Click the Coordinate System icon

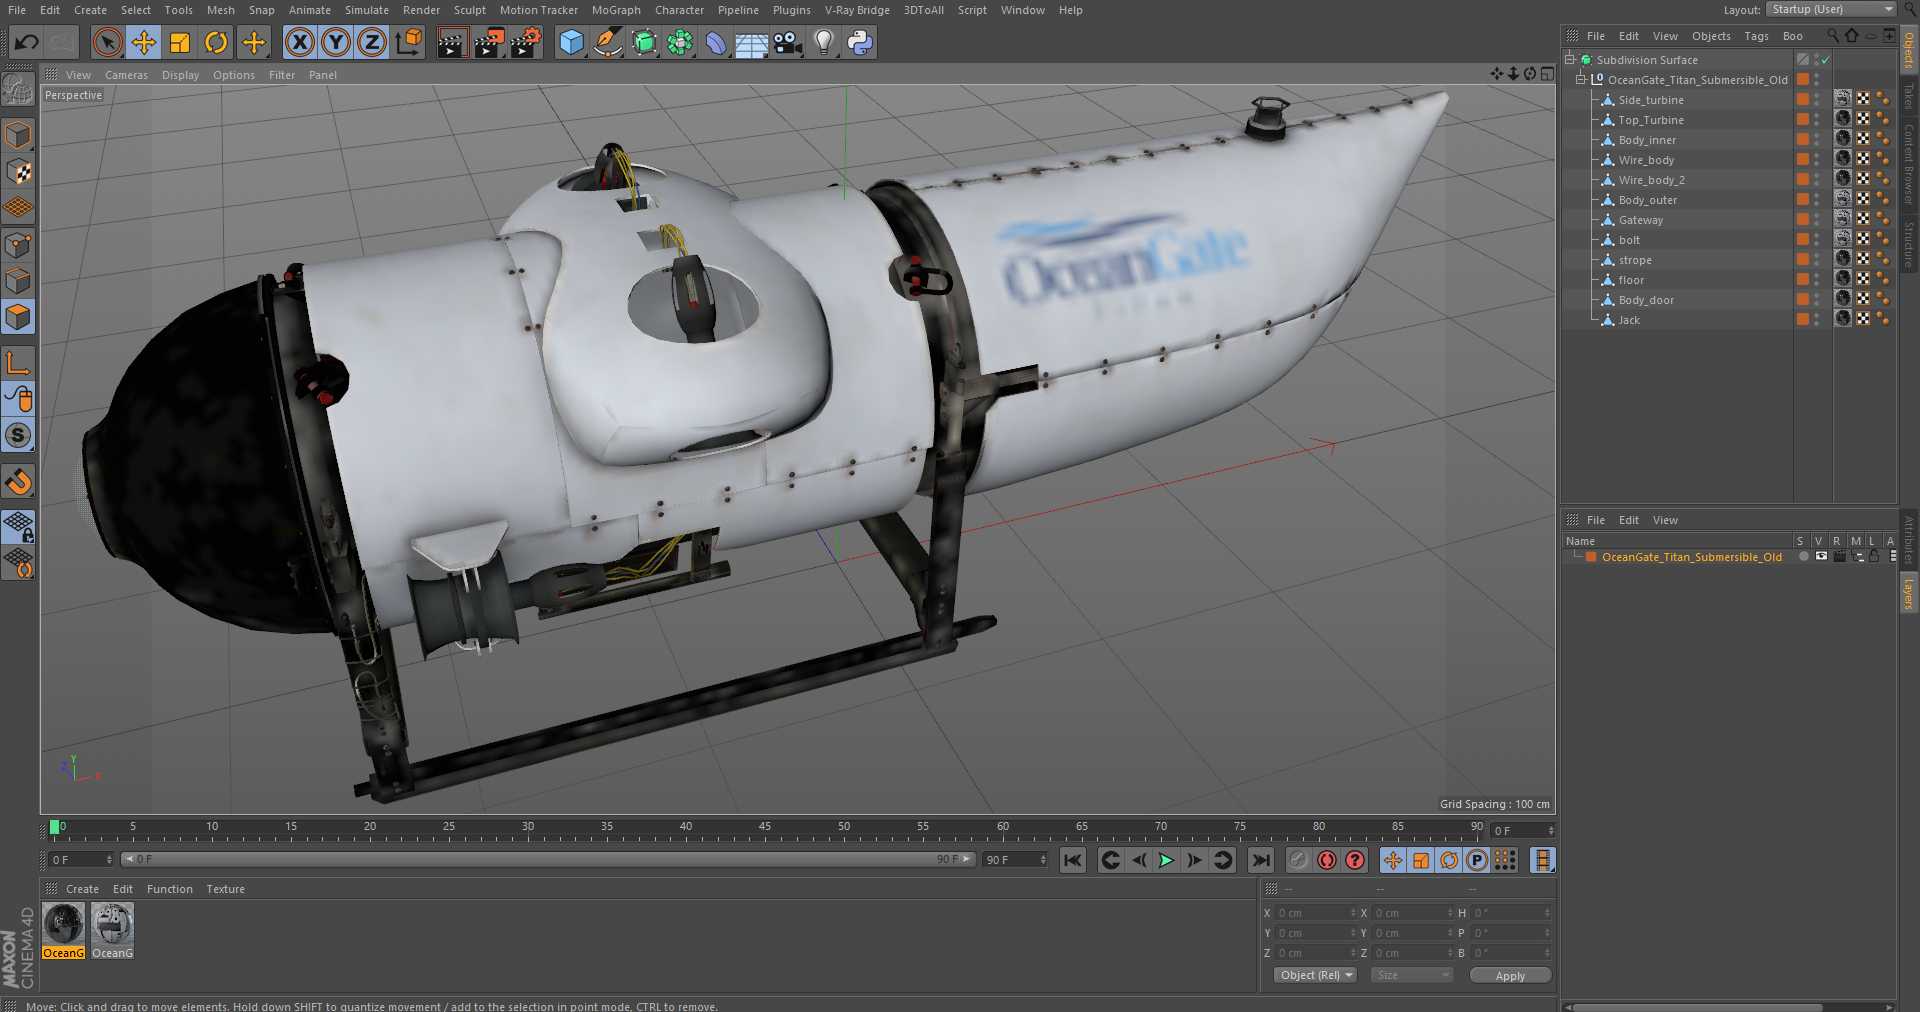click(409, 42)
